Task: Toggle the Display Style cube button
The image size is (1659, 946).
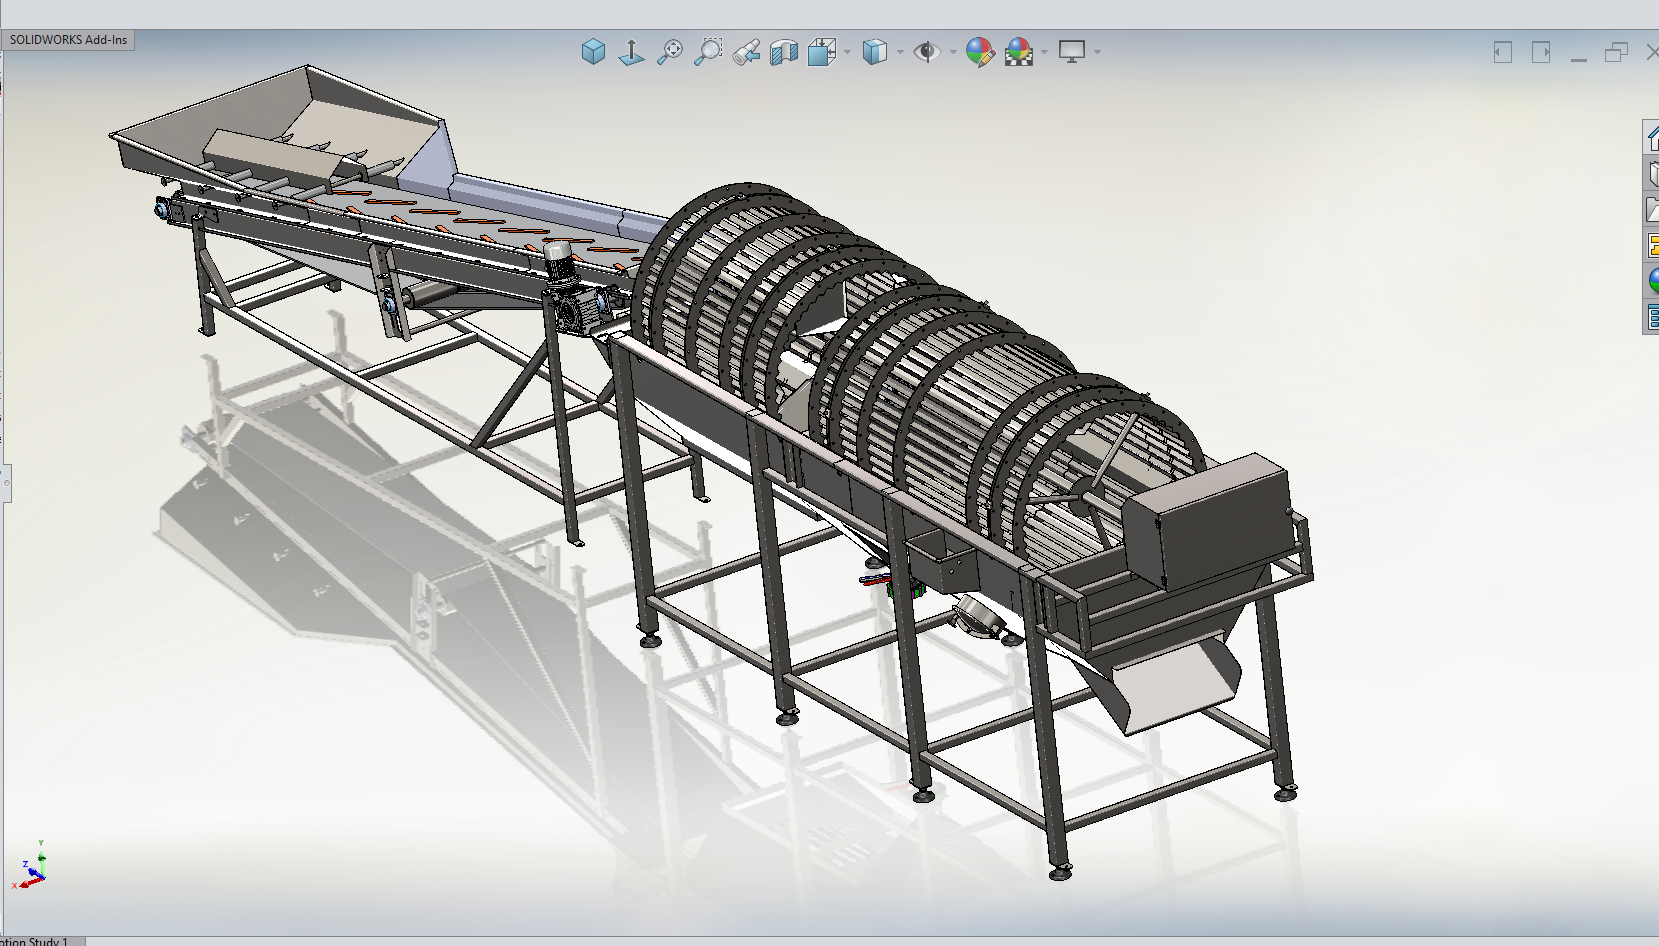Action: click(x=874, y=52)
